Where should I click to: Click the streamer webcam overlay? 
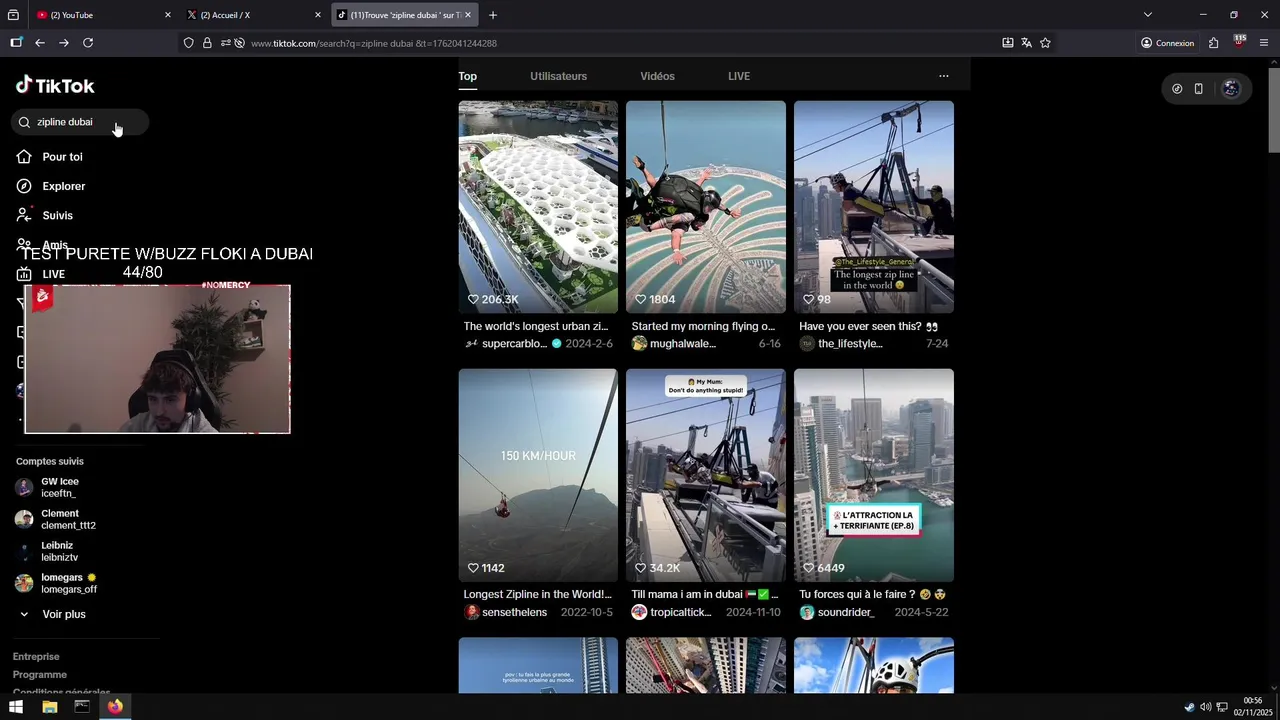tap(157, 359)
